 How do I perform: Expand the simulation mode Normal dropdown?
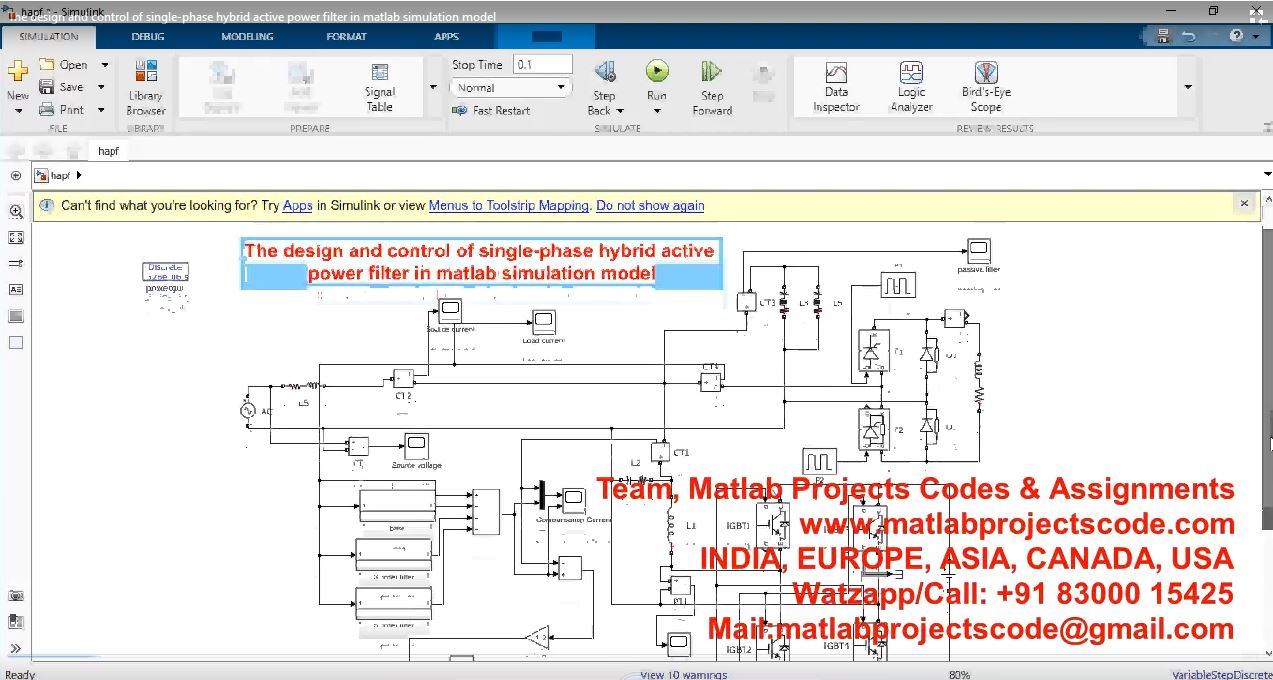tap(561, 88)
